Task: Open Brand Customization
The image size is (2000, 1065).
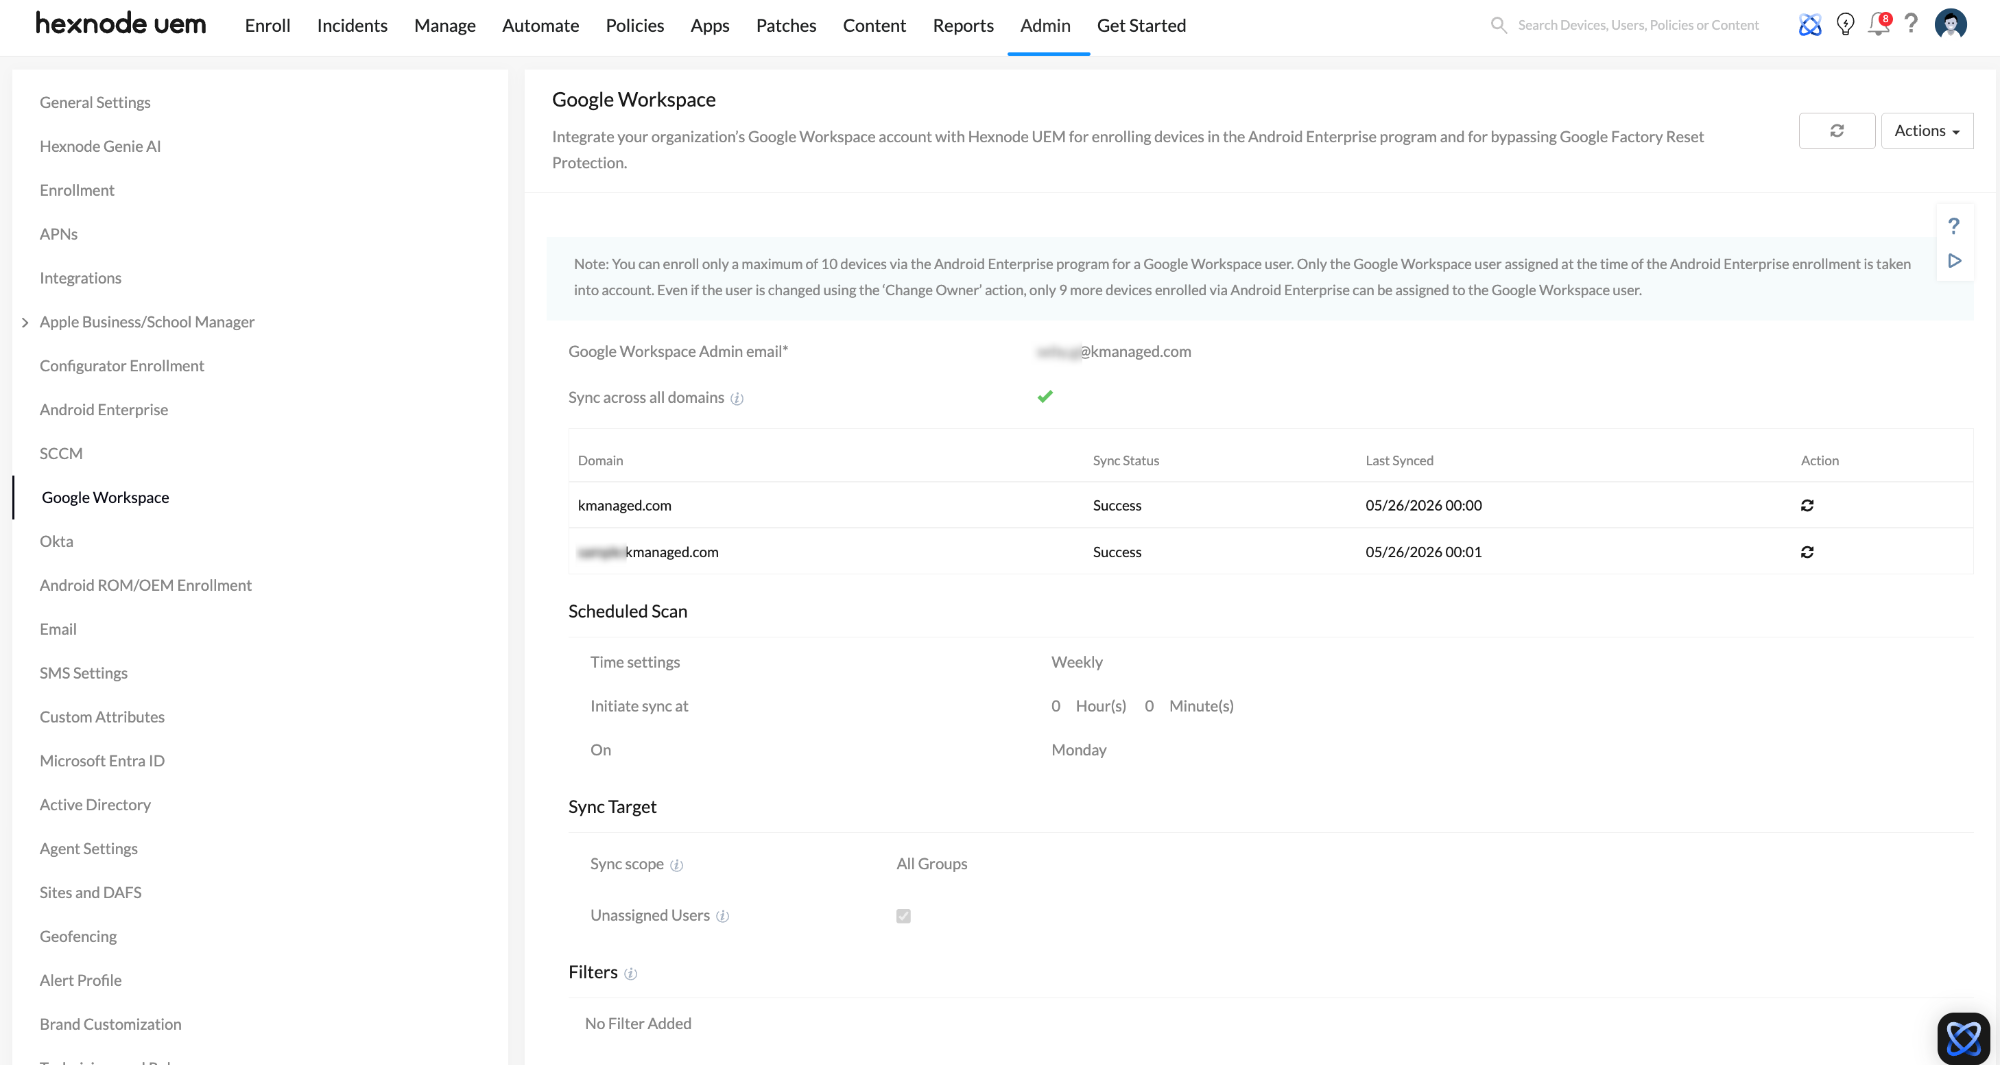Action: click(x=111, y=1026)
